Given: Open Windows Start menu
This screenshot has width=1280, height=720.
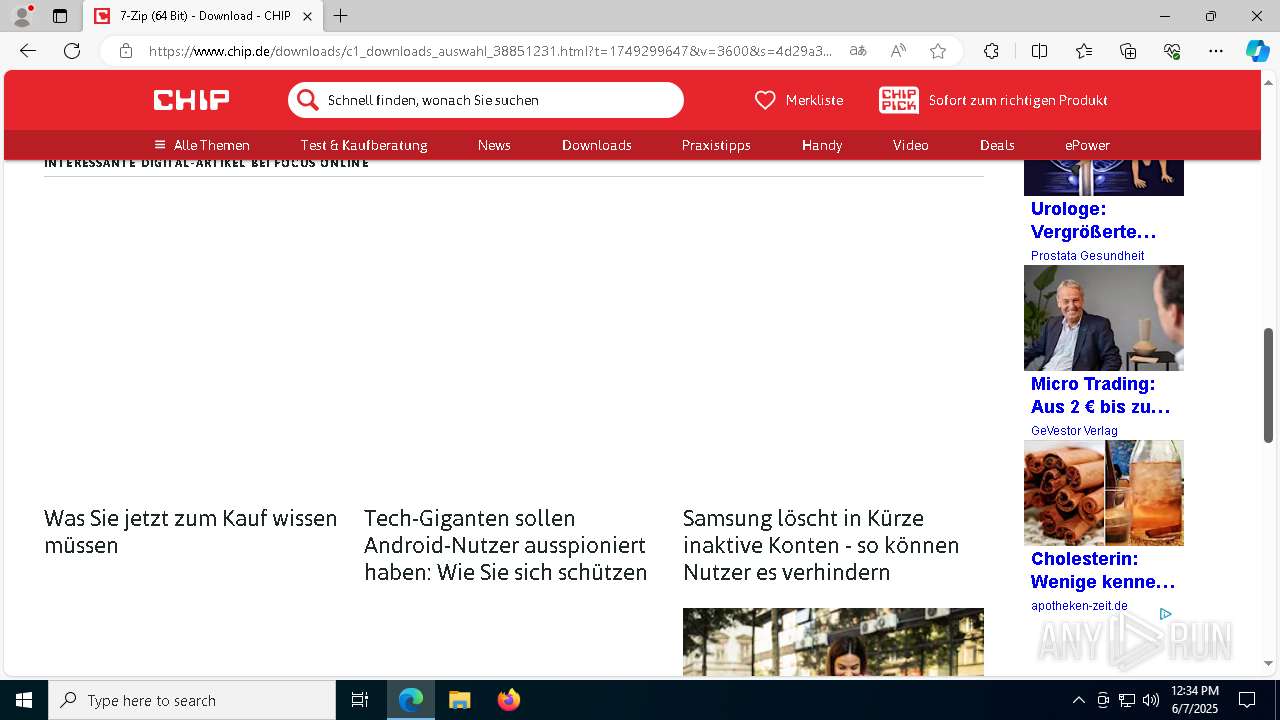Looking at the screenshot, I should coord(24,700).
